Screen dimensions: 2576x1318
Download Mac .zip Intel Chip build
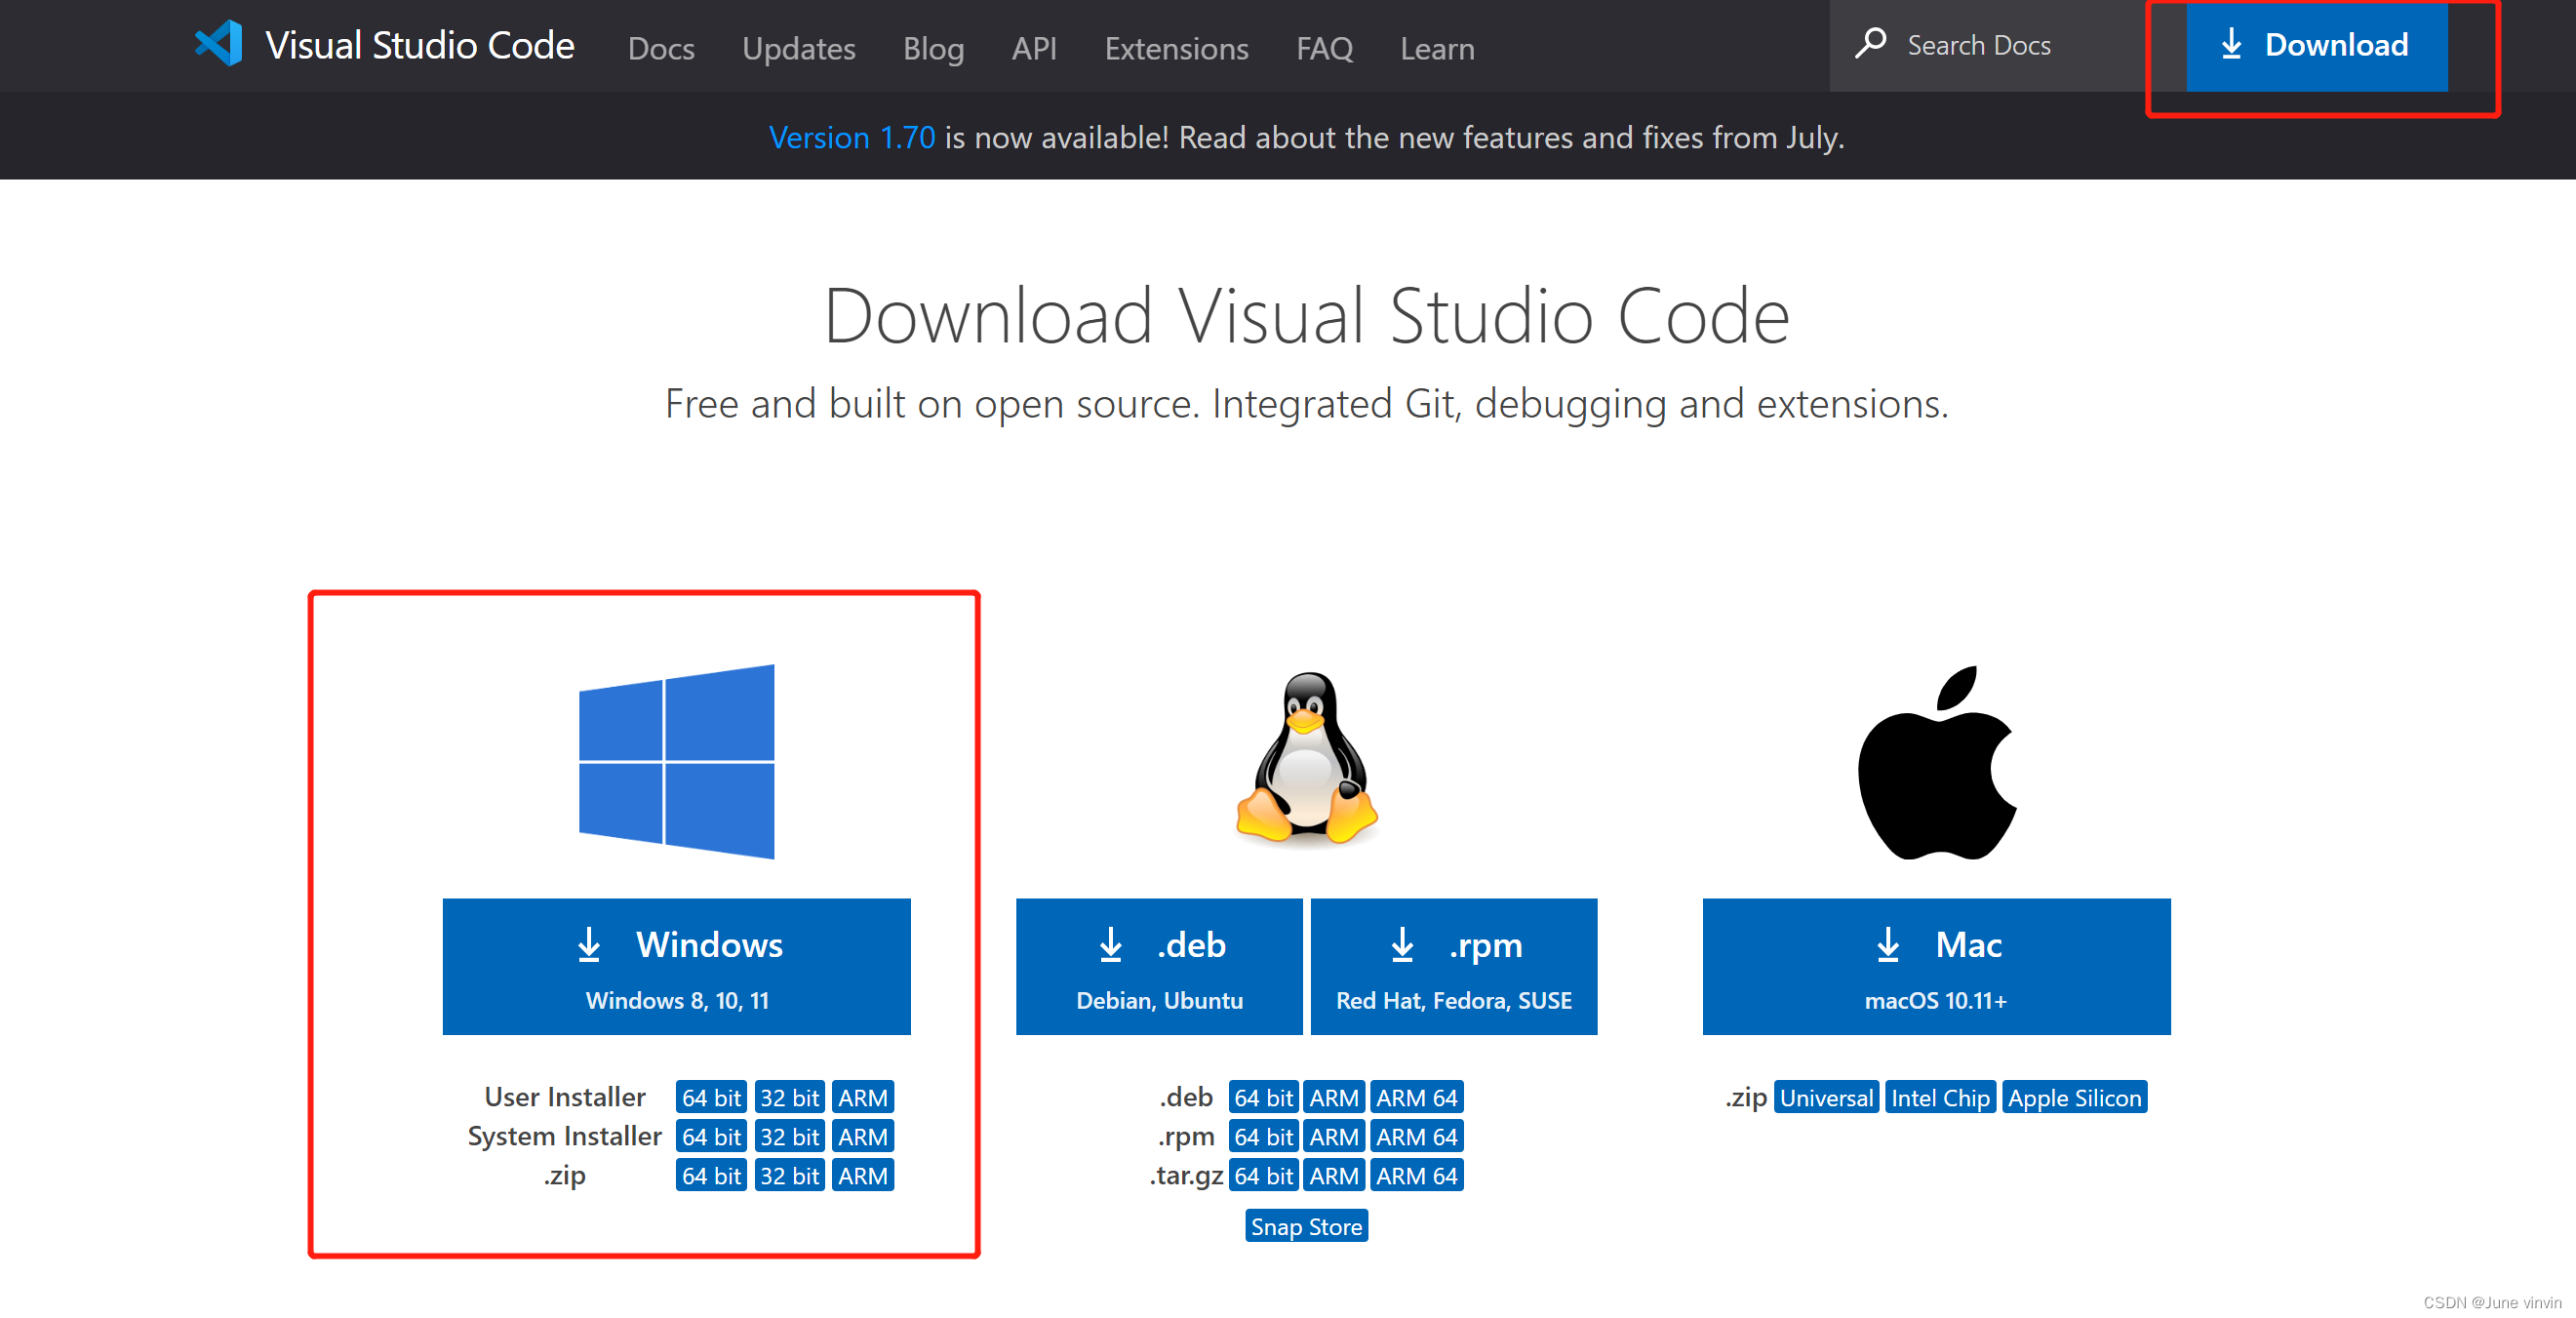coord(1940,1097)
